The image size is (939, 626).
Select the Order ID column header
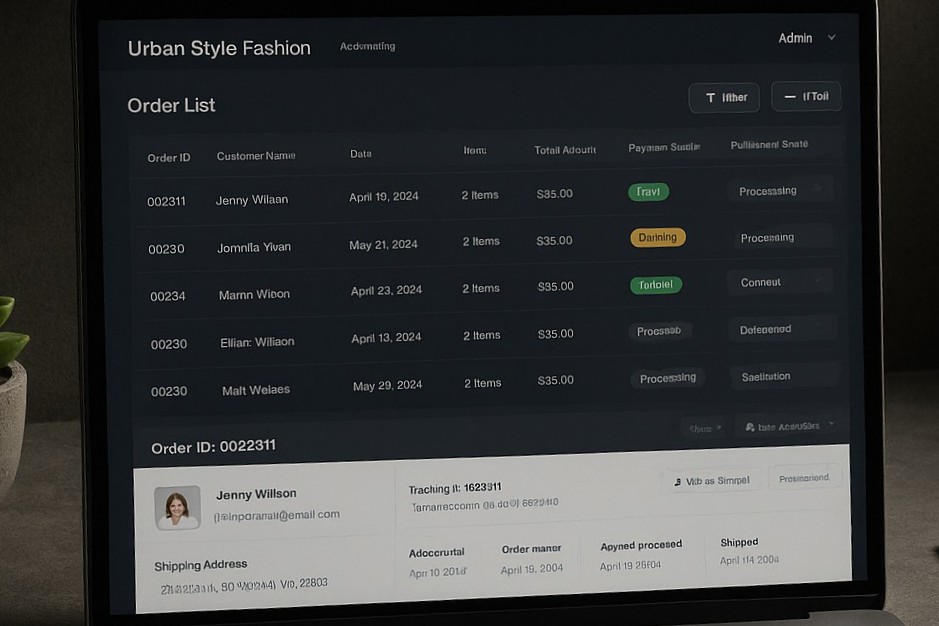pos(168,157)
